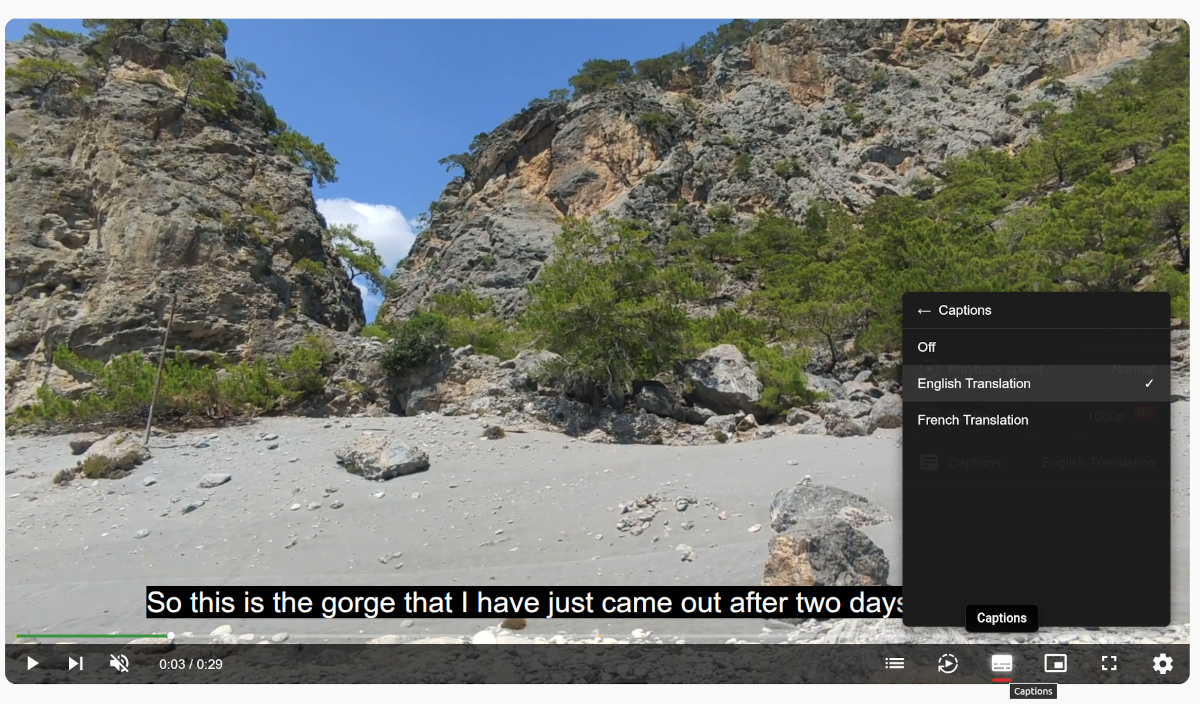This screenshot has height=704, width=1200.
Task: Click the progress bar scrubber handle
Action: pos(171,636)
